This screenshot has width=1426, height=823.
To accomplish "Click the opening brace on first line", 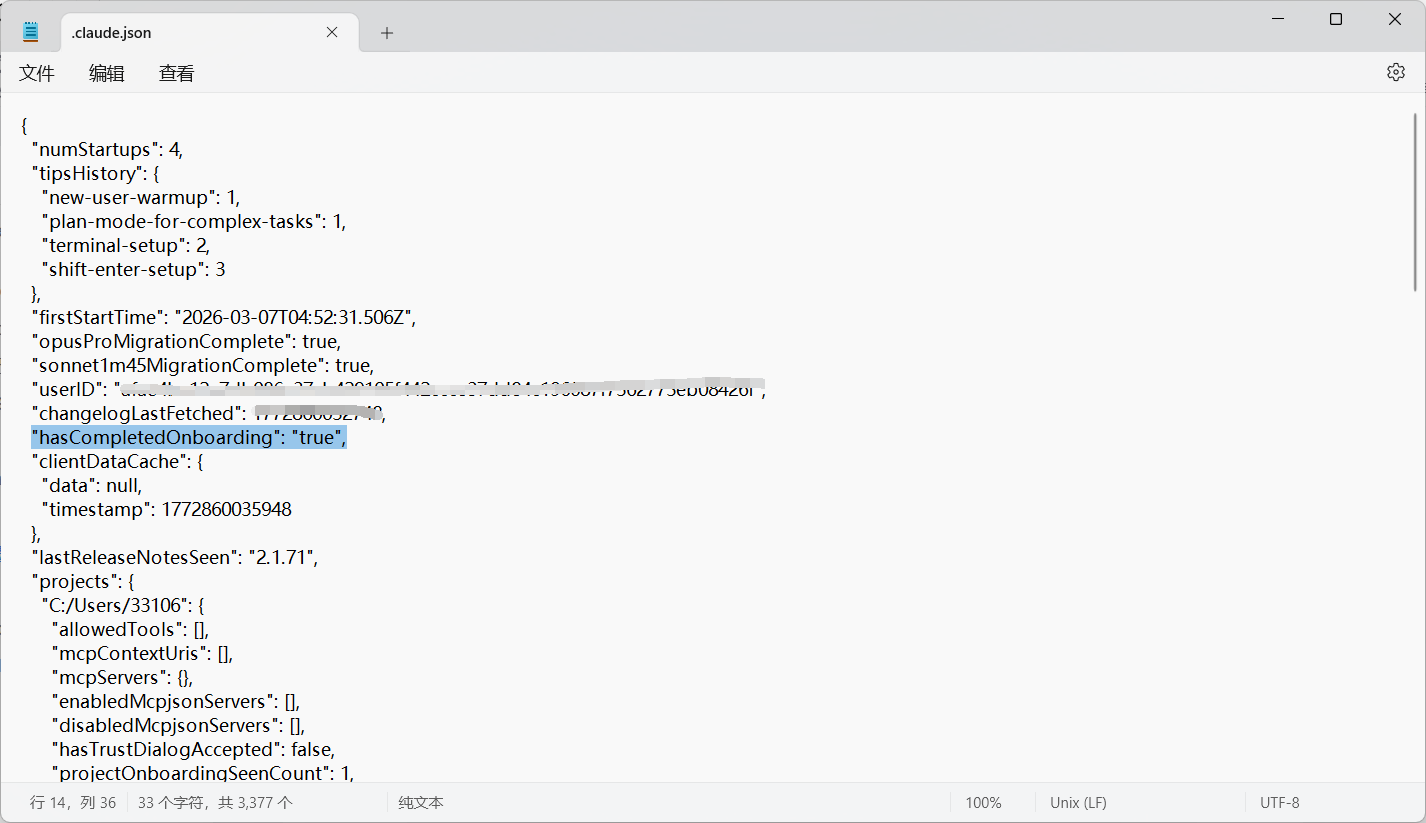I will pos(24,125).
